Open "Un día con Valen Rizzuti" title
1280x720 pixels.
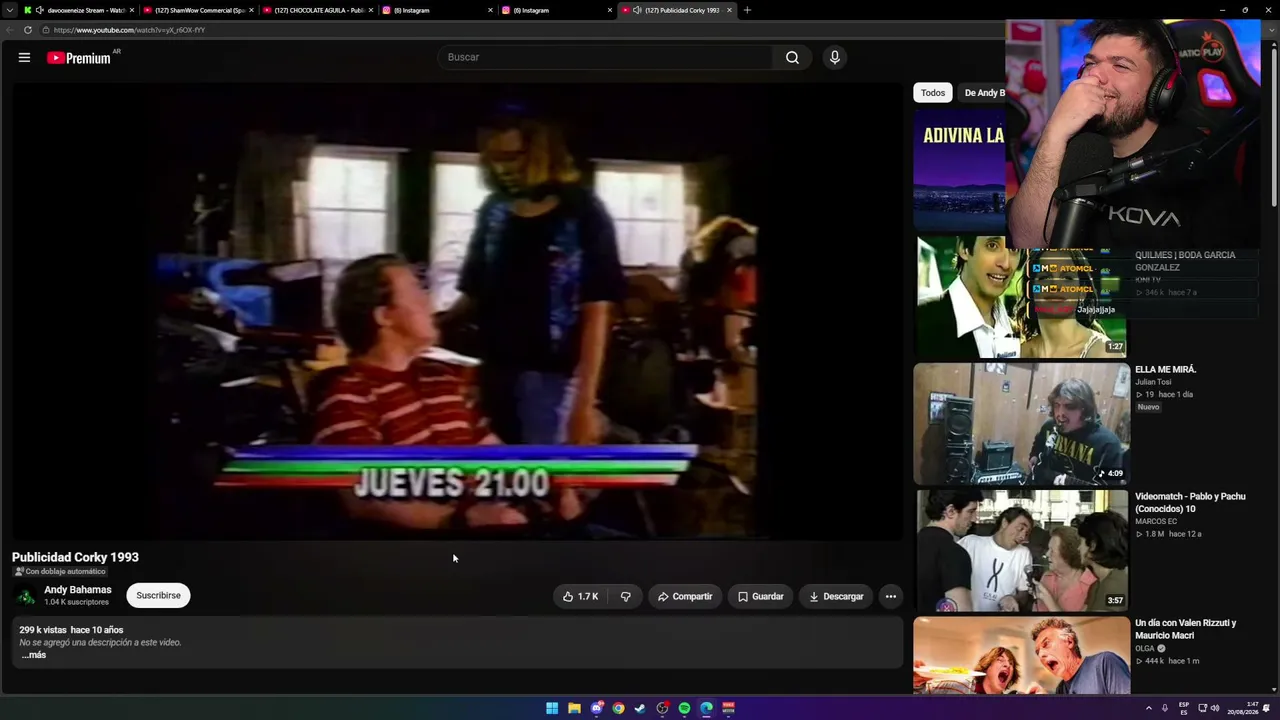point(1186,629)
